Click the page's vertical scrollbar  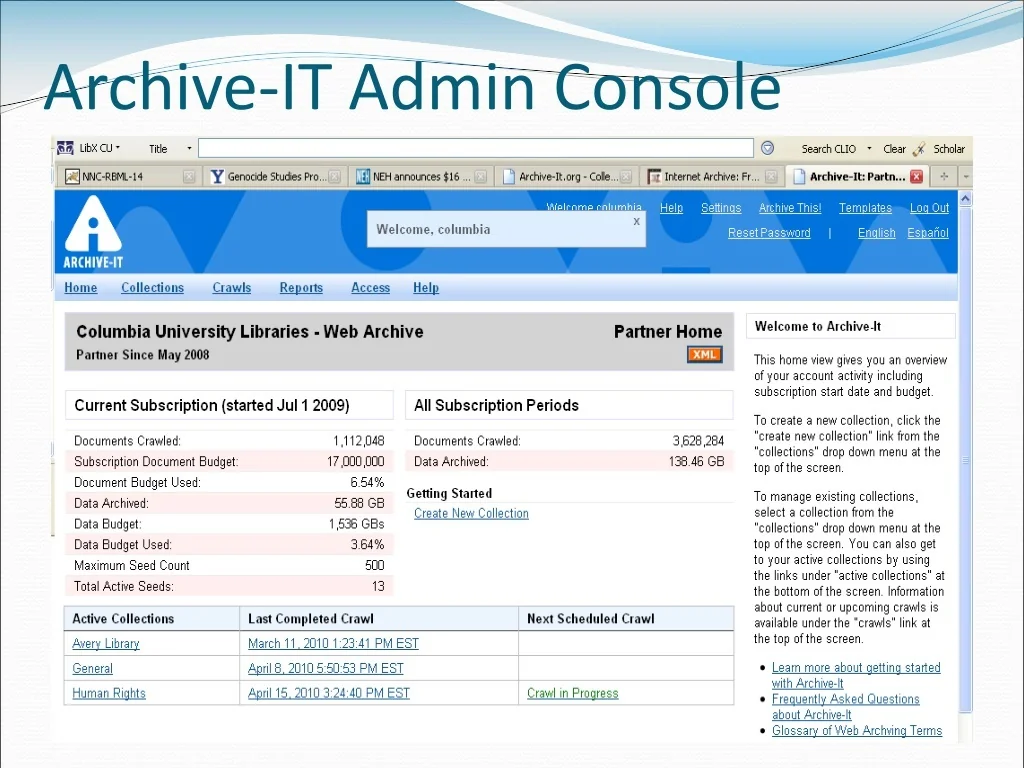(x=965, y=460)
